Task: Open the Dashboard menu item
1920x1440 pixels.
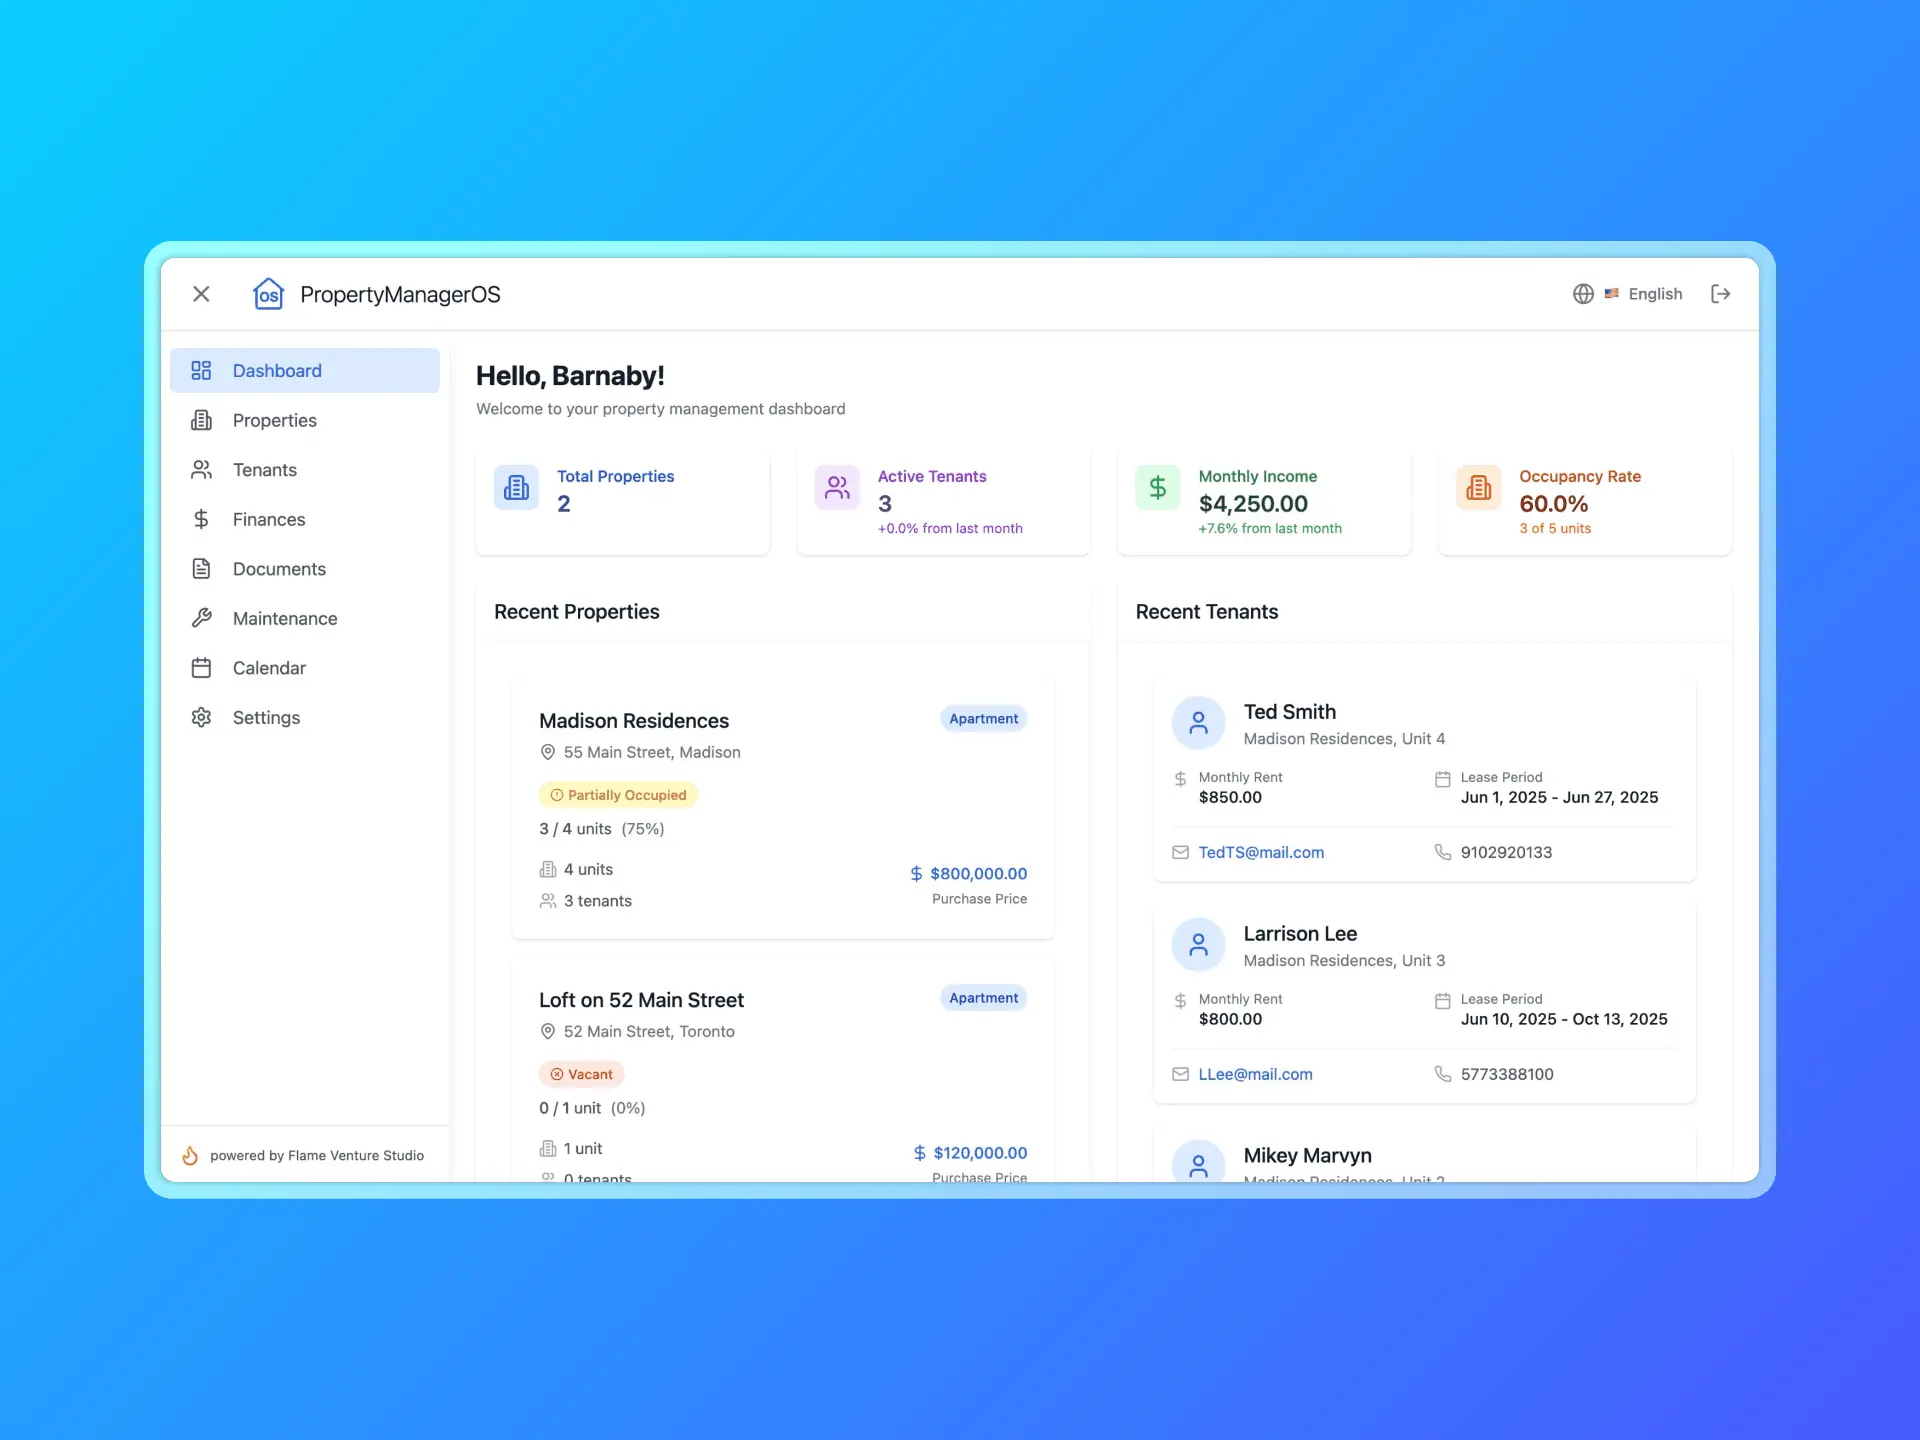Action: (305, 371)
